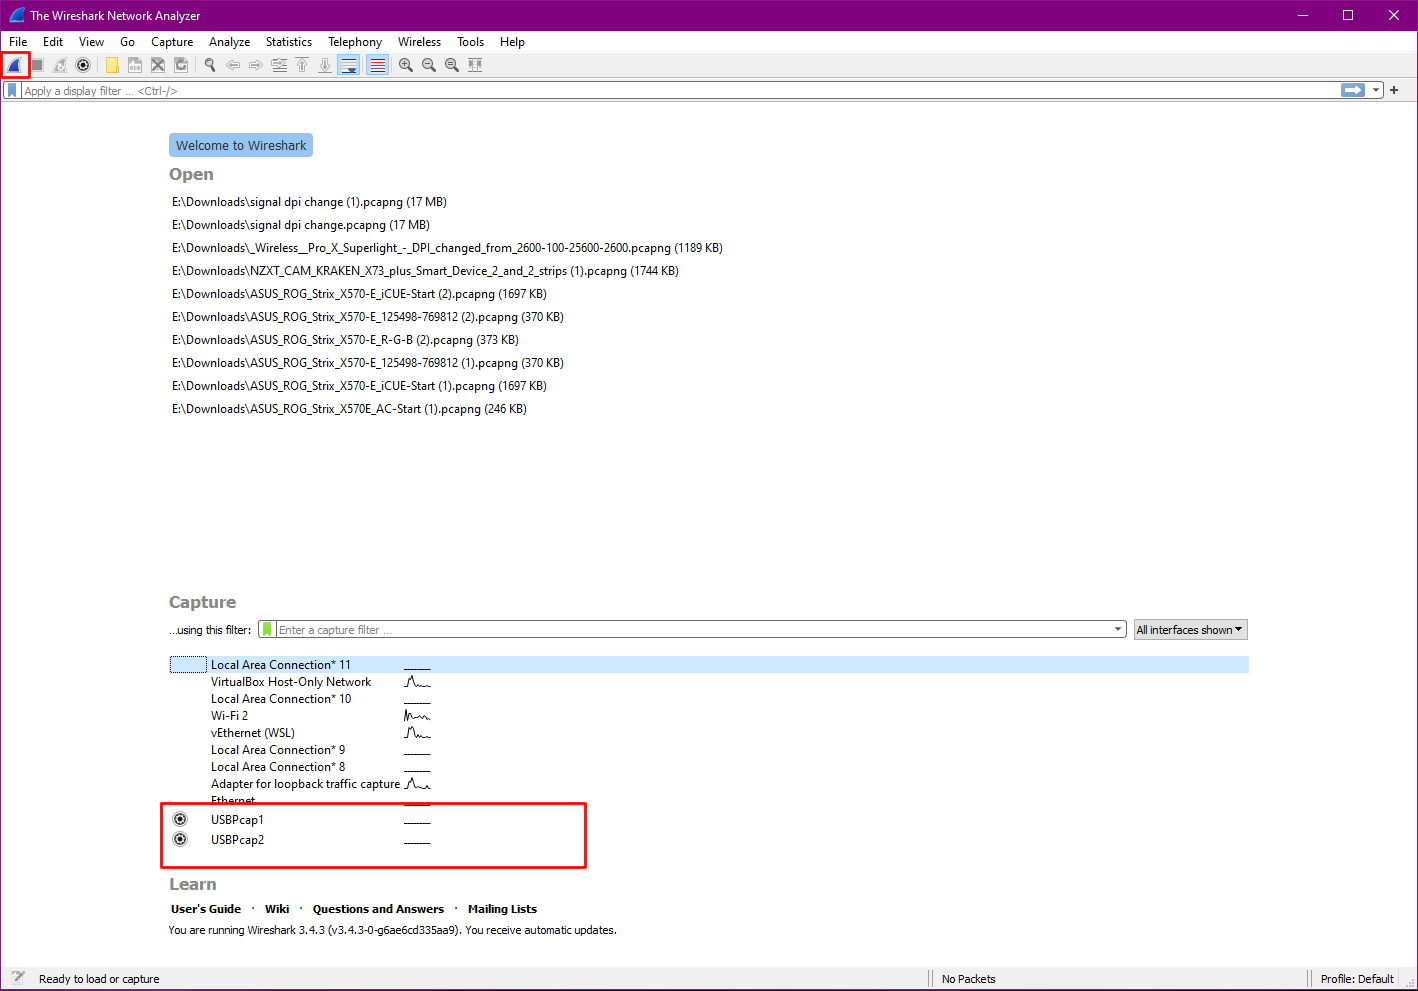
Task: Open the Analyze menu
Action: 229,42
